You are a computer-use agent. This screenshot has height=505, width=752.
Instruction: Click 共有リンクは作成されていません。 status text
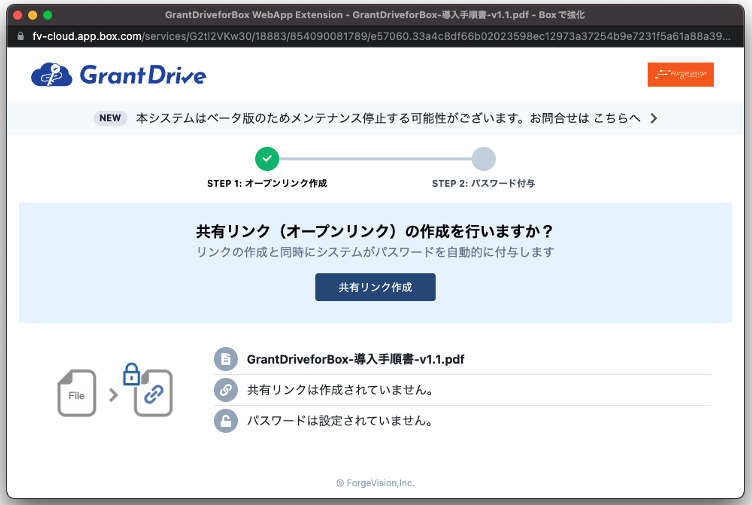(x=341, y=390)
